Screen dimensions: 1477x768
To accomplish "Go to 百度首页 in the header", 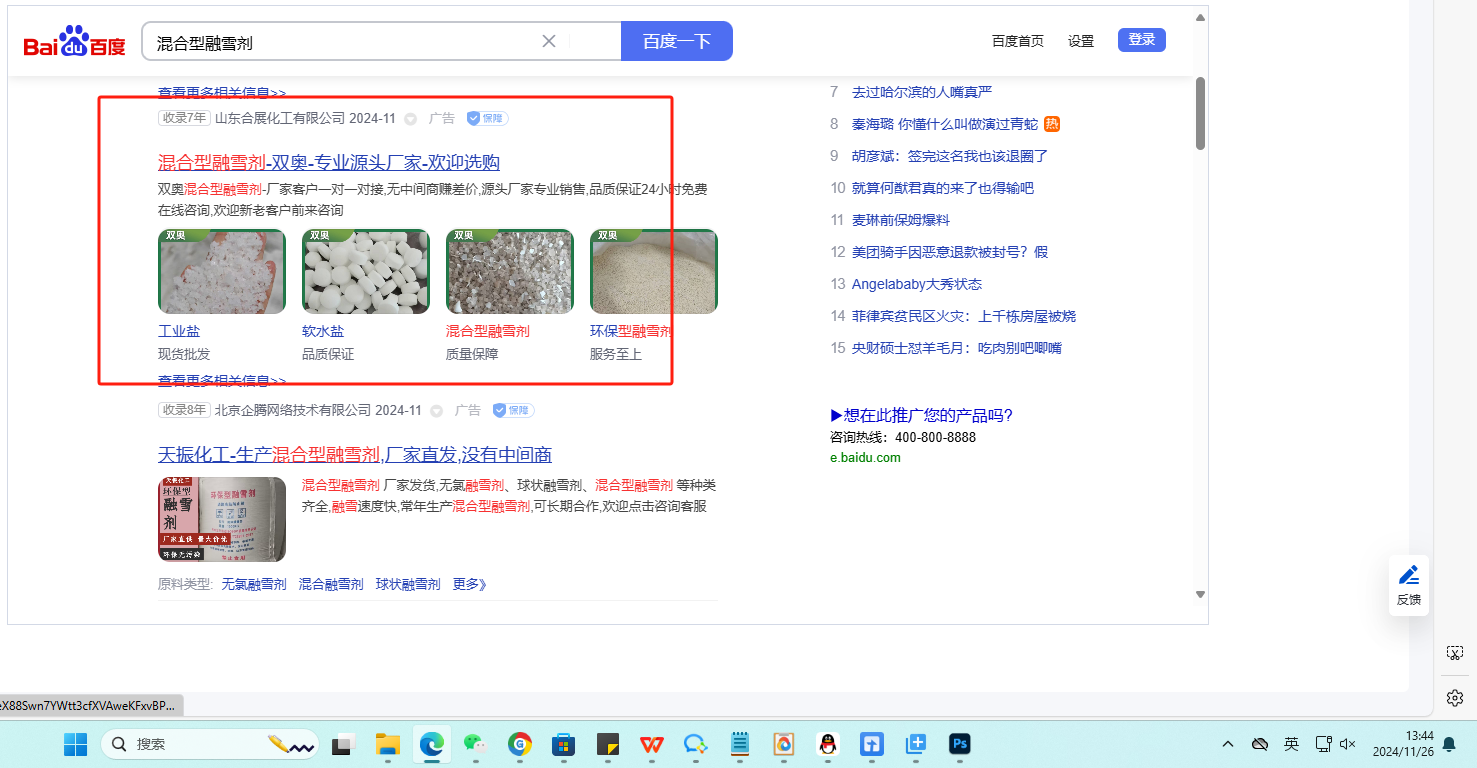I will 1017,41.
